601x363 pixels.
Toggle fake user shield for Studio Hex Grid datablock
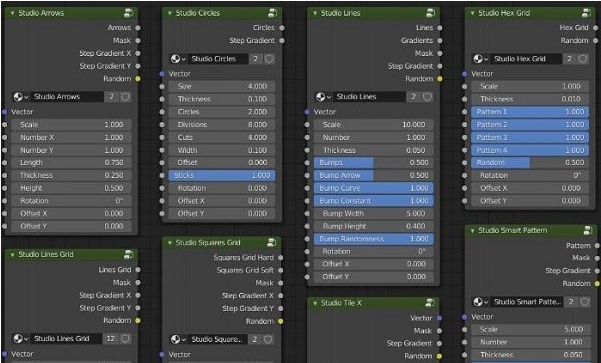pos(583,59)
